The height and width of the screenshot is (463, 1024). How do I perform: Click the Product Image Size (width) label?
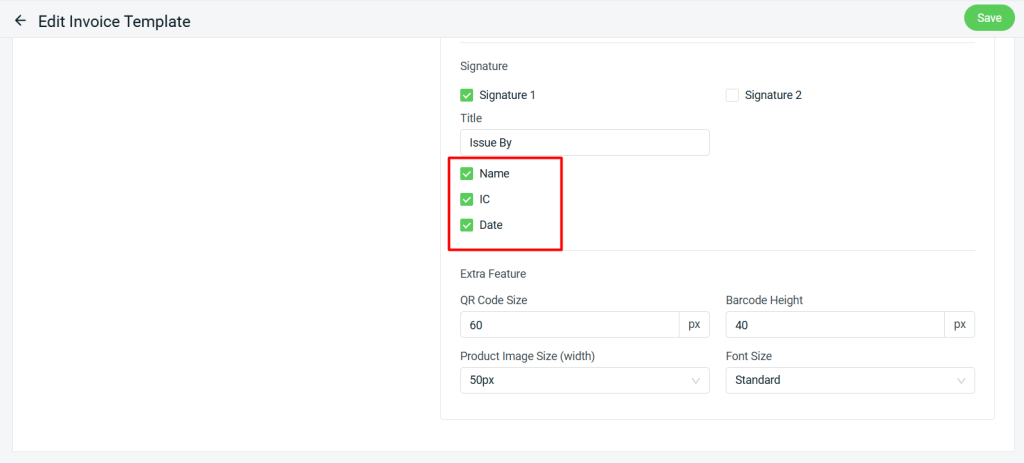pyautogui.click(x=528, y=357)
